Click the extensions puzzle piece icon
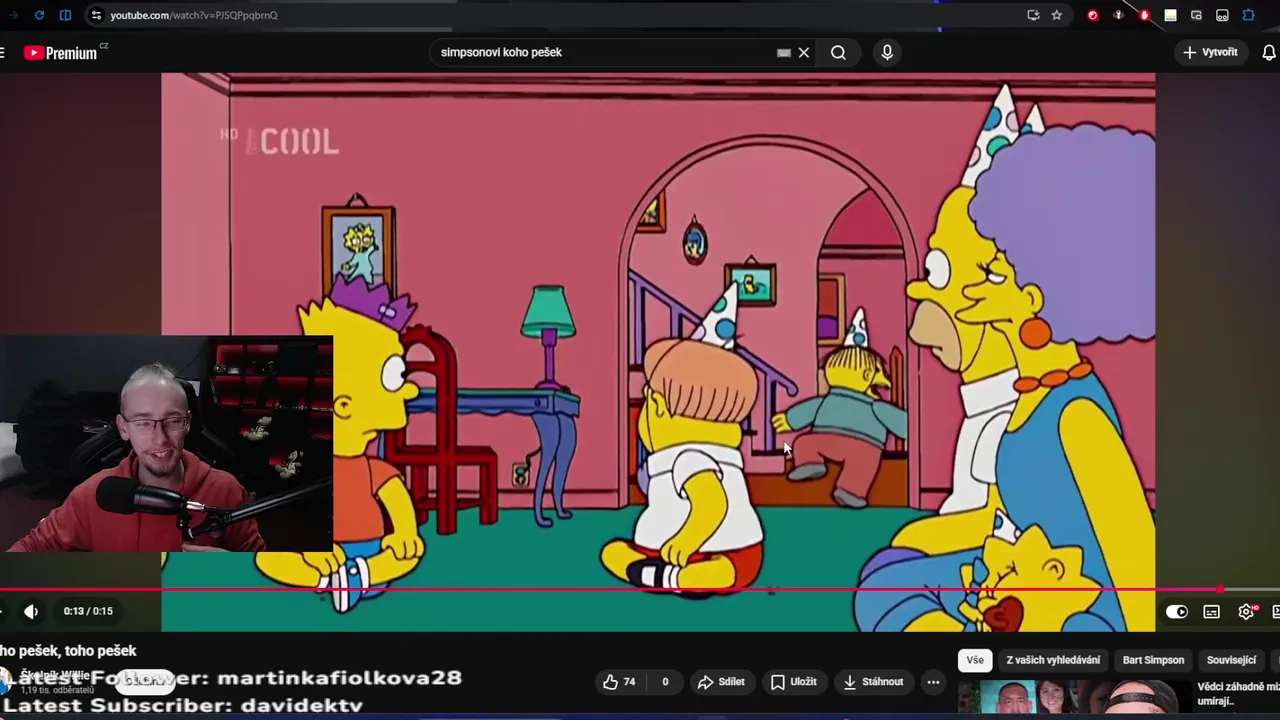 click(x=1249, y=15)
